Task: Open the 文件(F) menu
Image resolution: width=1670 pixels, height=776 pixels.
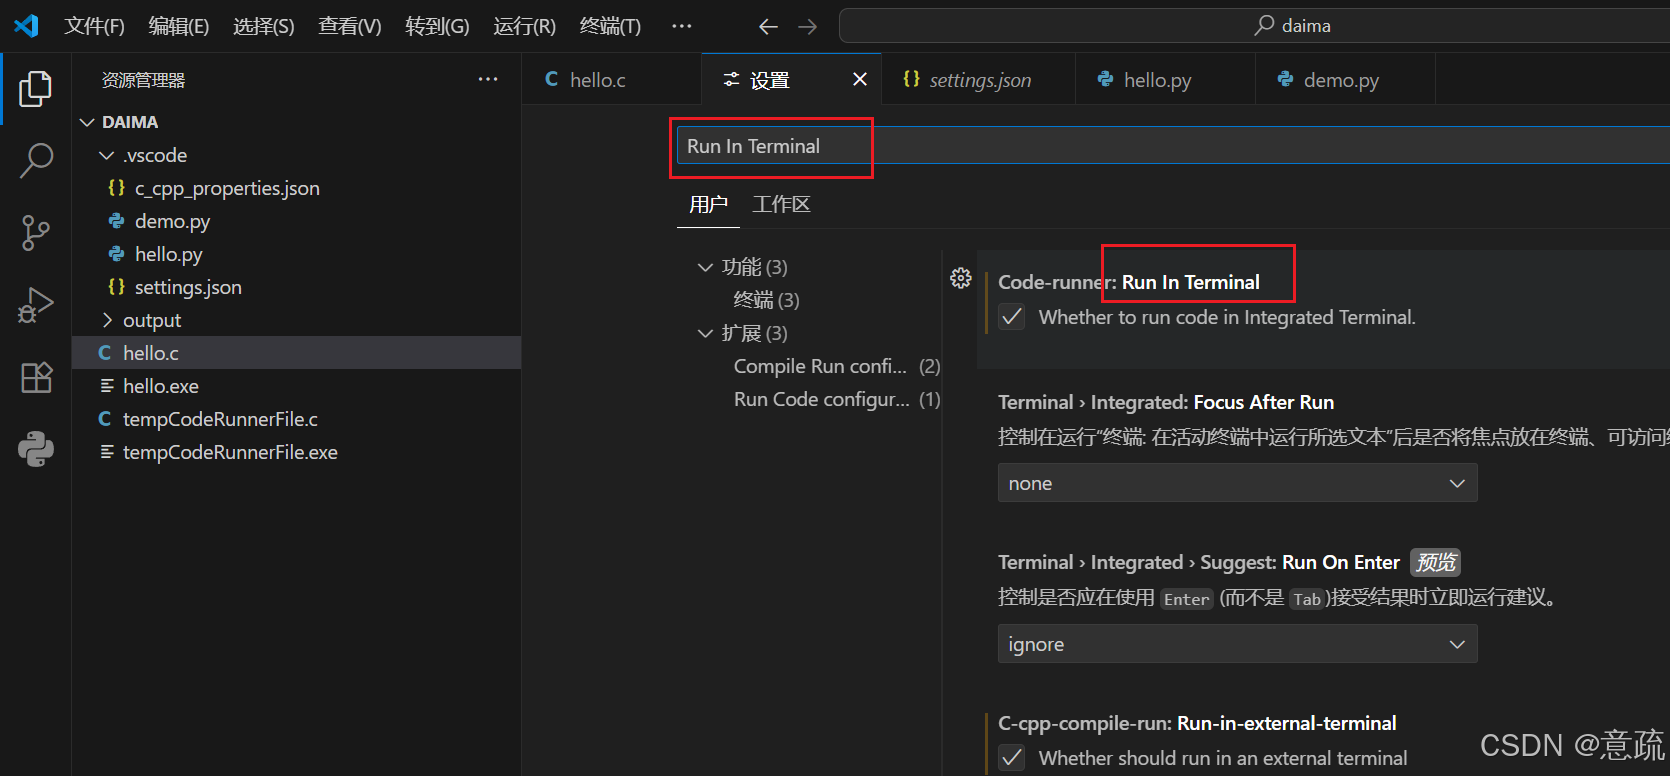Action: [94, 26]
